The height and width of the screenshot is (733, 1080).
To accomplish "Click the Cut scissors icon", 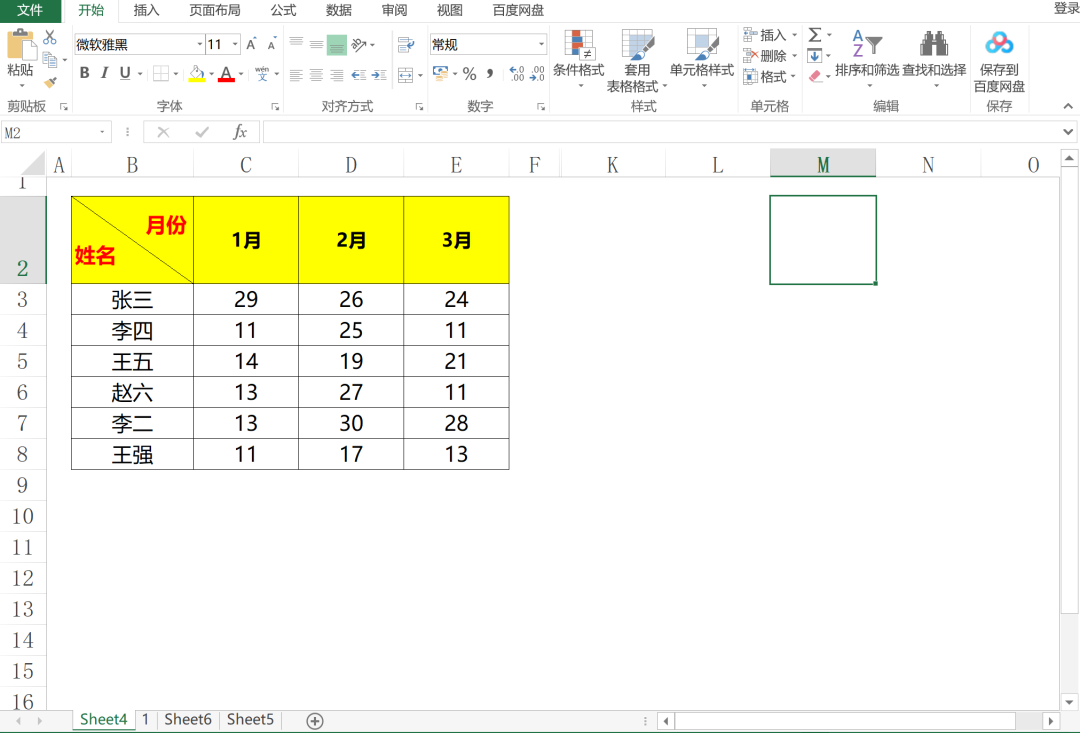I will (50, 37).
